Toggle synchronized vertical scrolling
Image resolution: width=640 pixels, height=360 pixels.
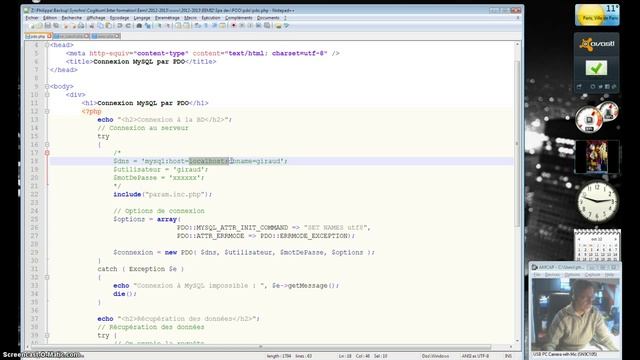point(178,26)
